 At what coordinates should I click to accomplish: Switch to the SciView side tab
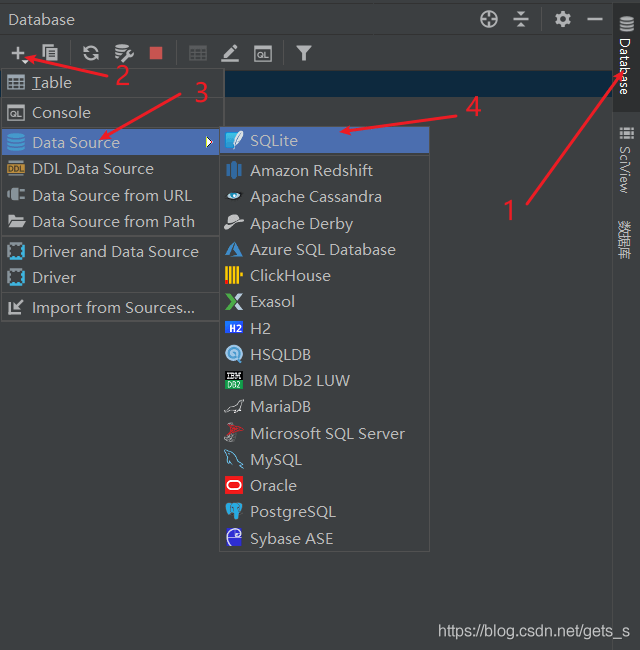point(626,160)
